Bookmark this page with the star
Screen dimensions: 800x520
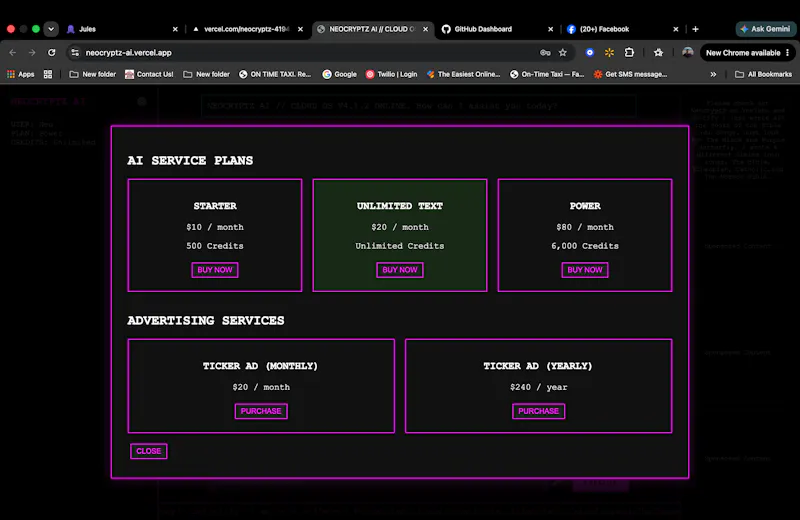point(563,53)
